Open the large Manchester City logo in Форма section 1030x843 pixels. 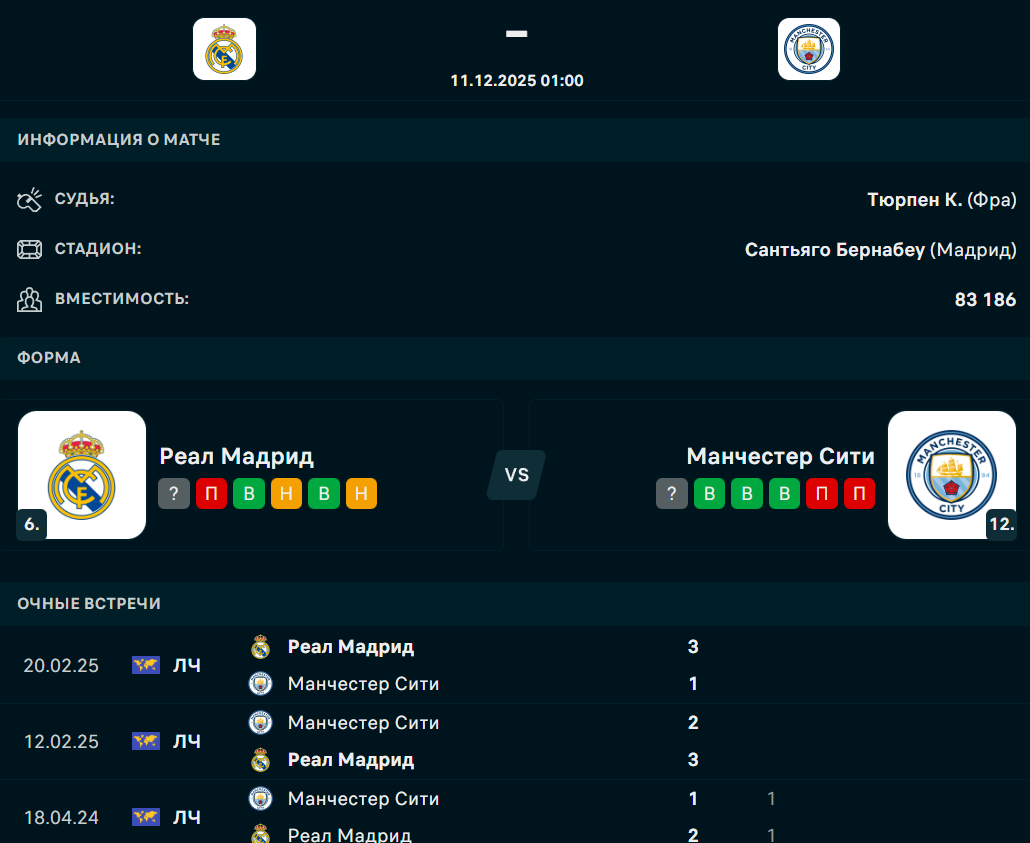(951, 475)
